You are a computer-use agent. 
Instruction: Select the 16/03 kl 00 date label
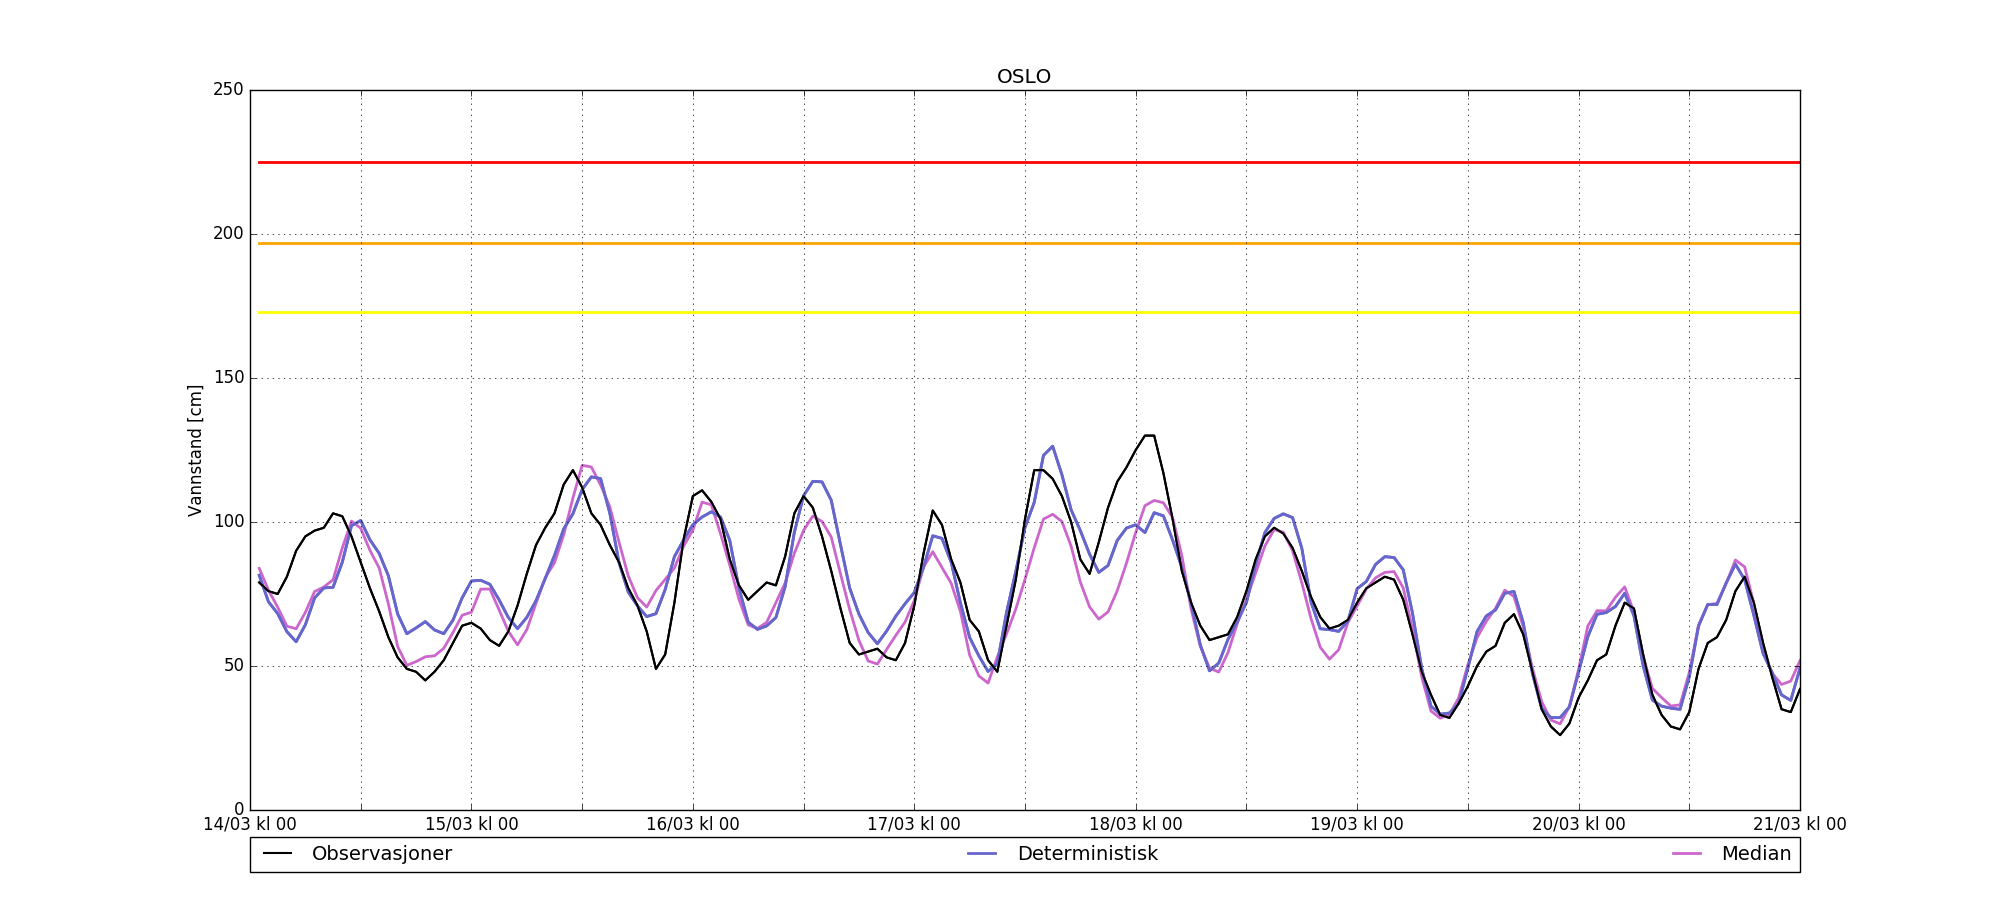pos(693,825)
